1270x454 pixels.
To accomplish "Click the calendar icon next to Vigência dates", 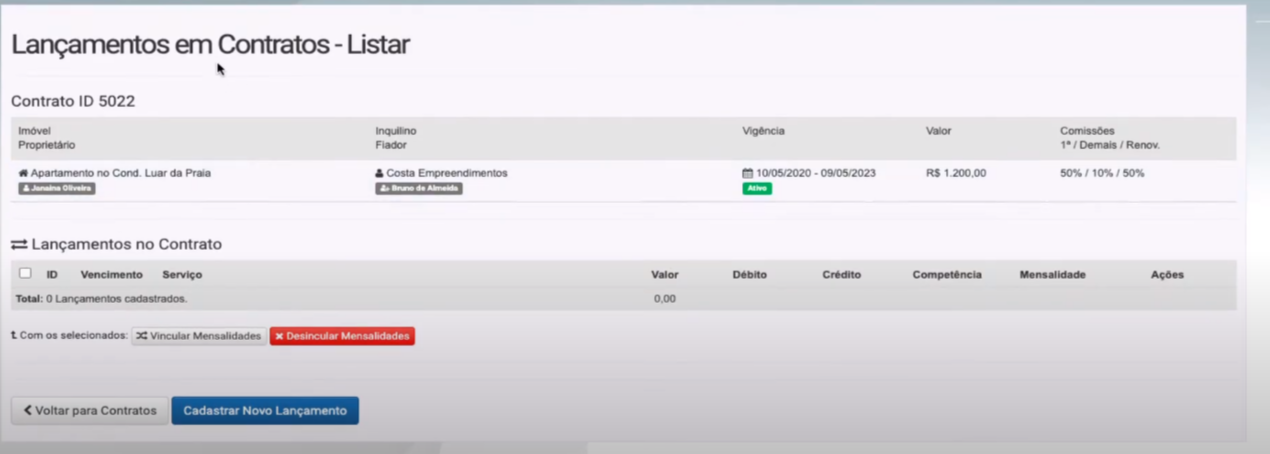I will 748,173.
